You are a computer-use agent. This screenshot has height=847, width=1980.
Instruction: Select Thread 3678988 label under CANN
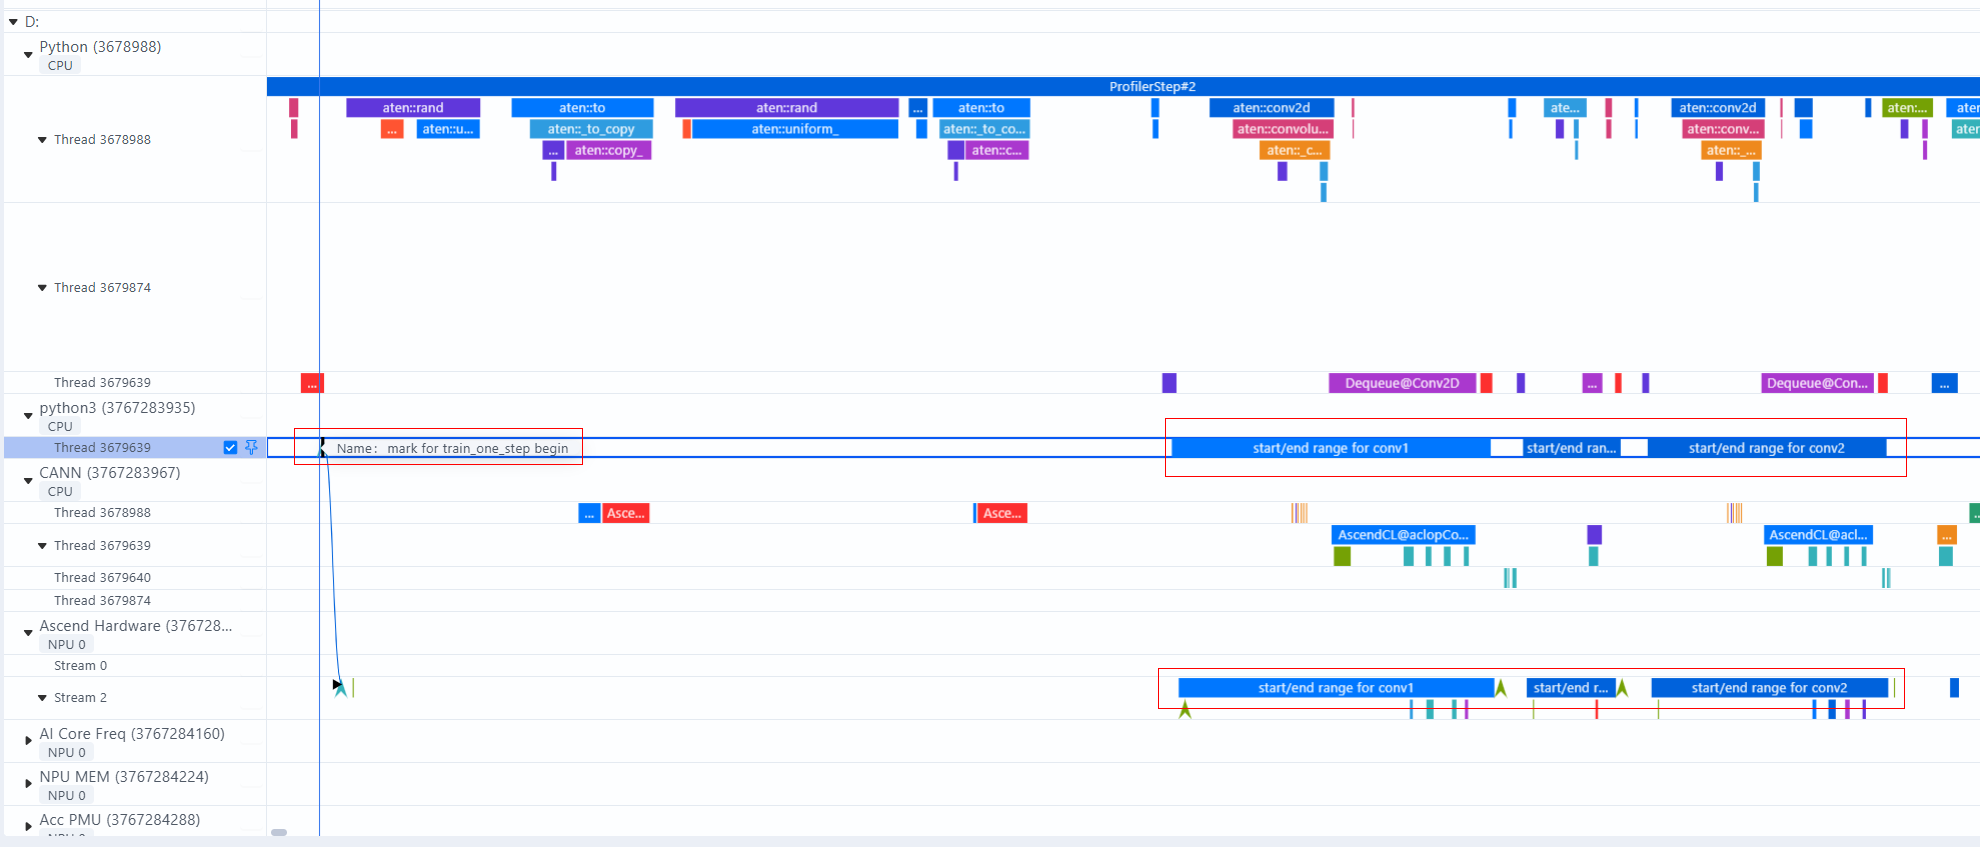(102, 513)
